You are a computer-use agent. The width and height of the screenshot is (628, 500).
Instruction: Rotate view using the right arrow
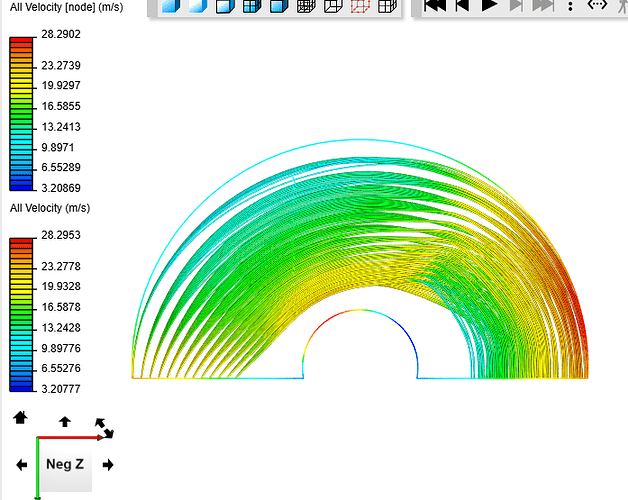[x=108, y=465]
